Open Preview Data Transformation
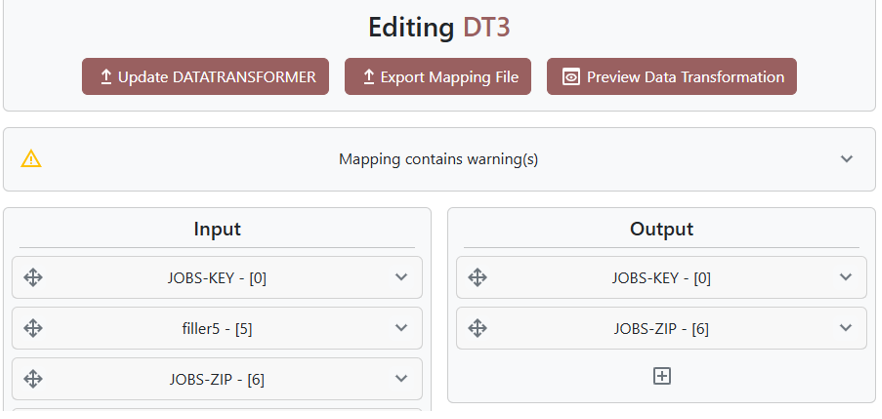The width and height of the screenshot is (882, 419). [671, 77]
